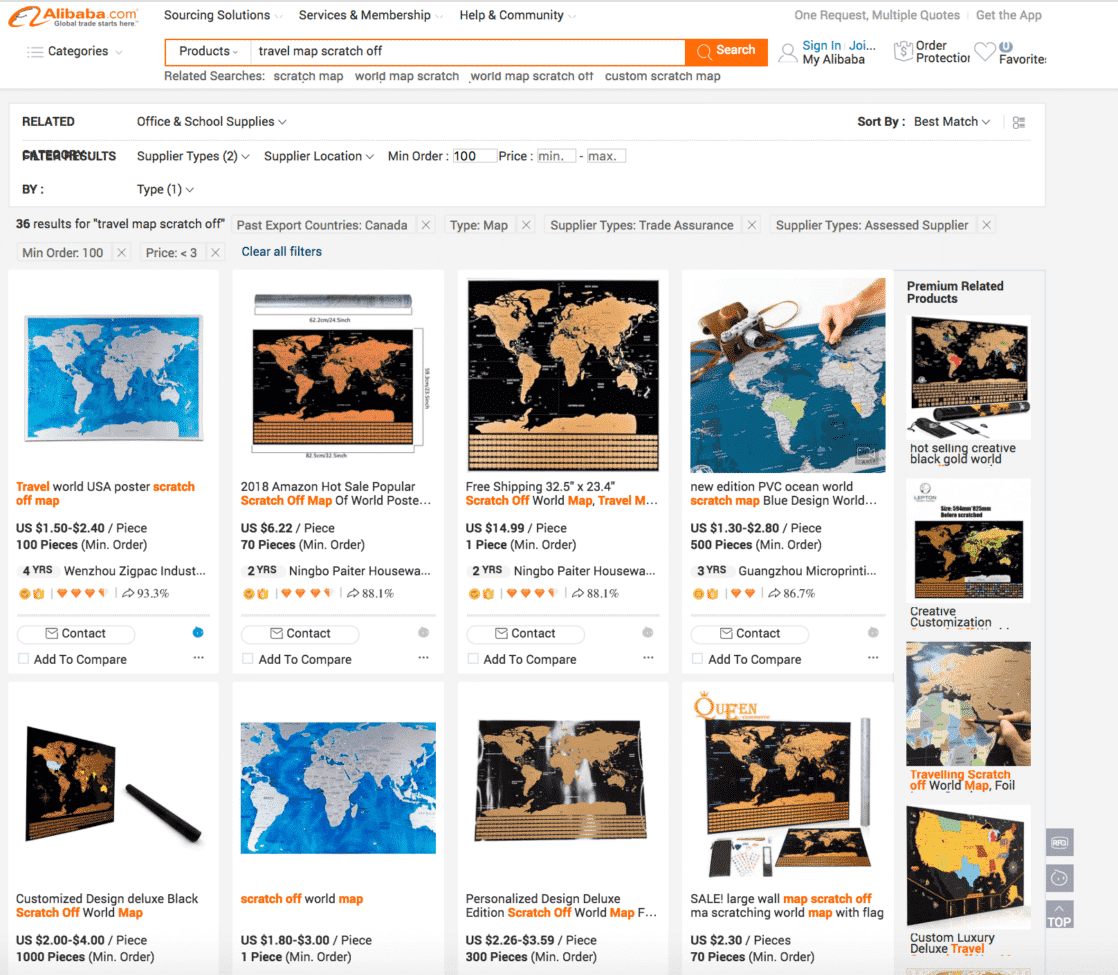Select related search 'scratch map'
The width and height of the screenshot is (1118, 975).
click(308, 76)
